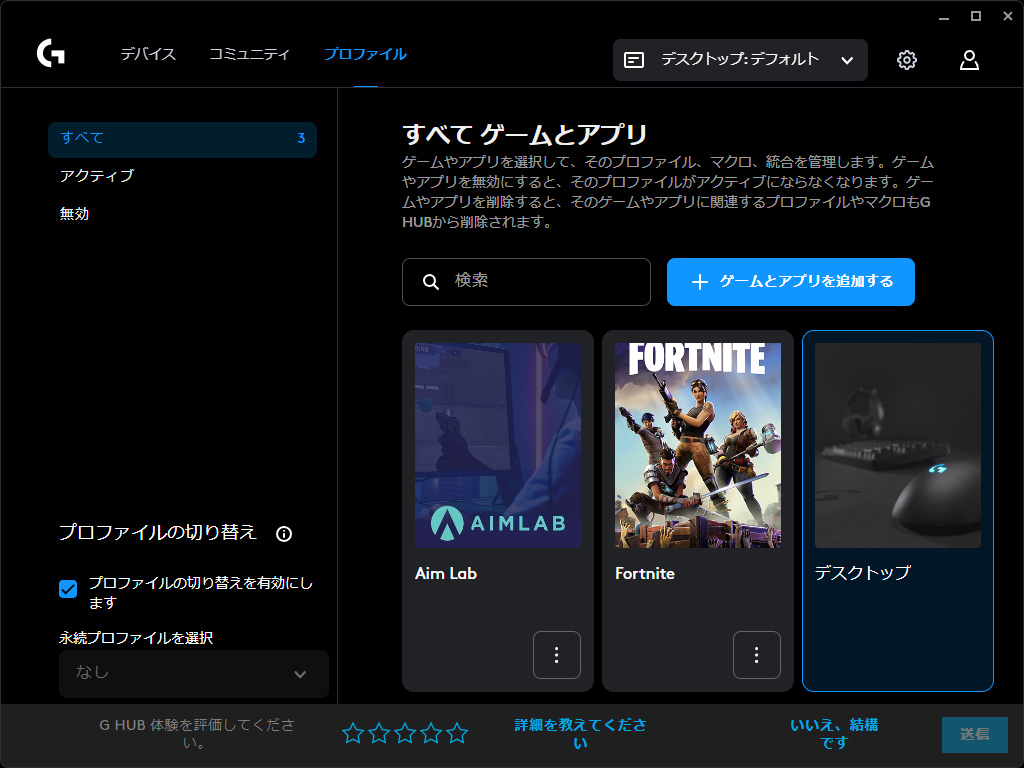This screenshot has width=1024, height=768.
Task: Click the ゲームとアプリを追加する button
Action: click(791, 282)
